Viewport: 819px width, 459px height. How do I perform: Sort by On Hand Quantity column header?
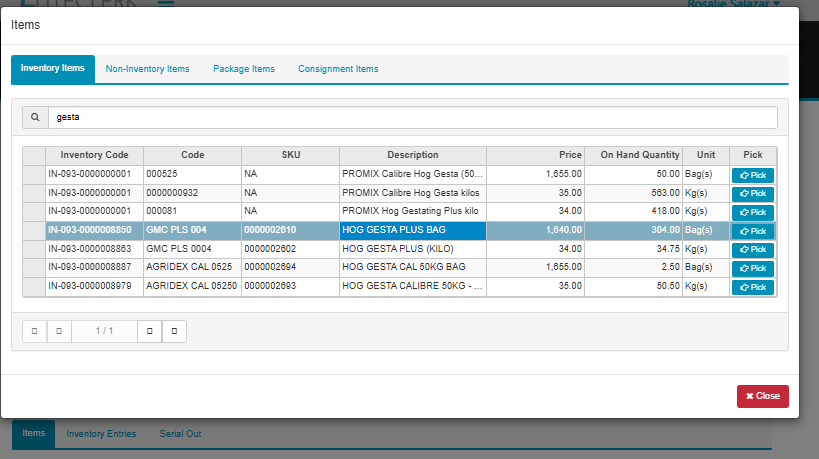pos(634,155)
